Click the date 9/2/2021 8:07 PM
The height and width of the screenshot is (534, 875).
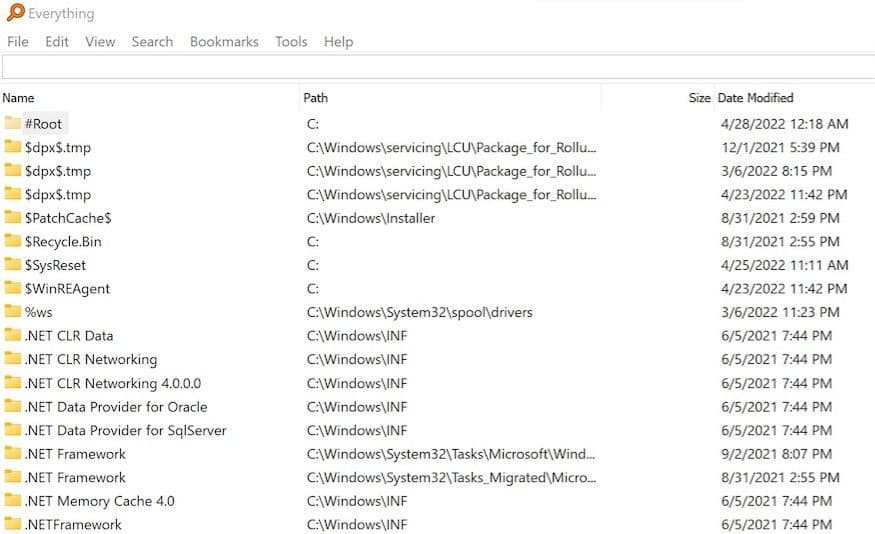pos(776,454)
